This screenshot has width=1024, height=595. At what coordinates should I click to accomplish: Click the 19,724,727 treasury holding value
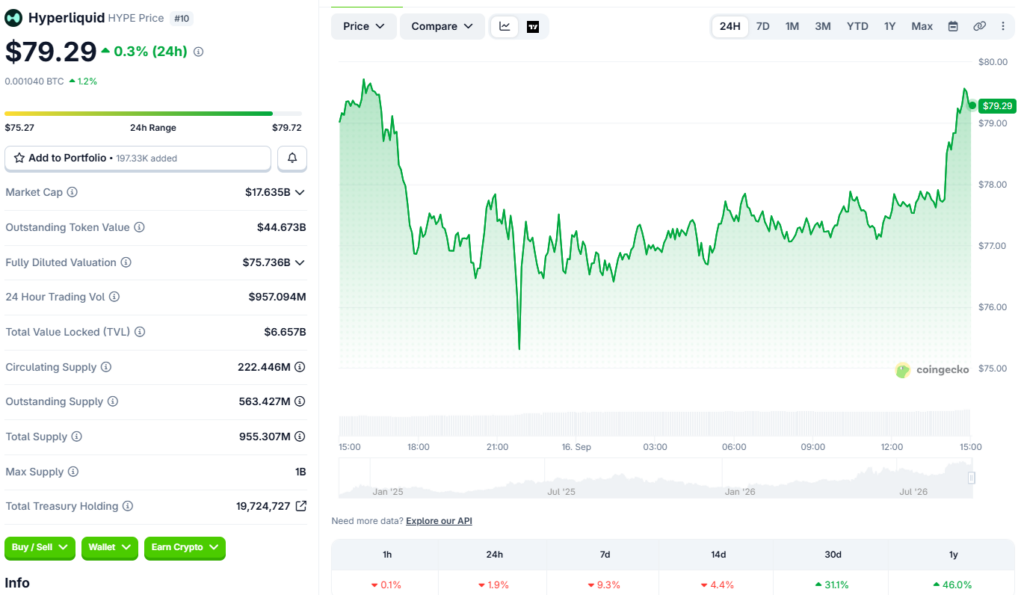click(x=263, y=506)
